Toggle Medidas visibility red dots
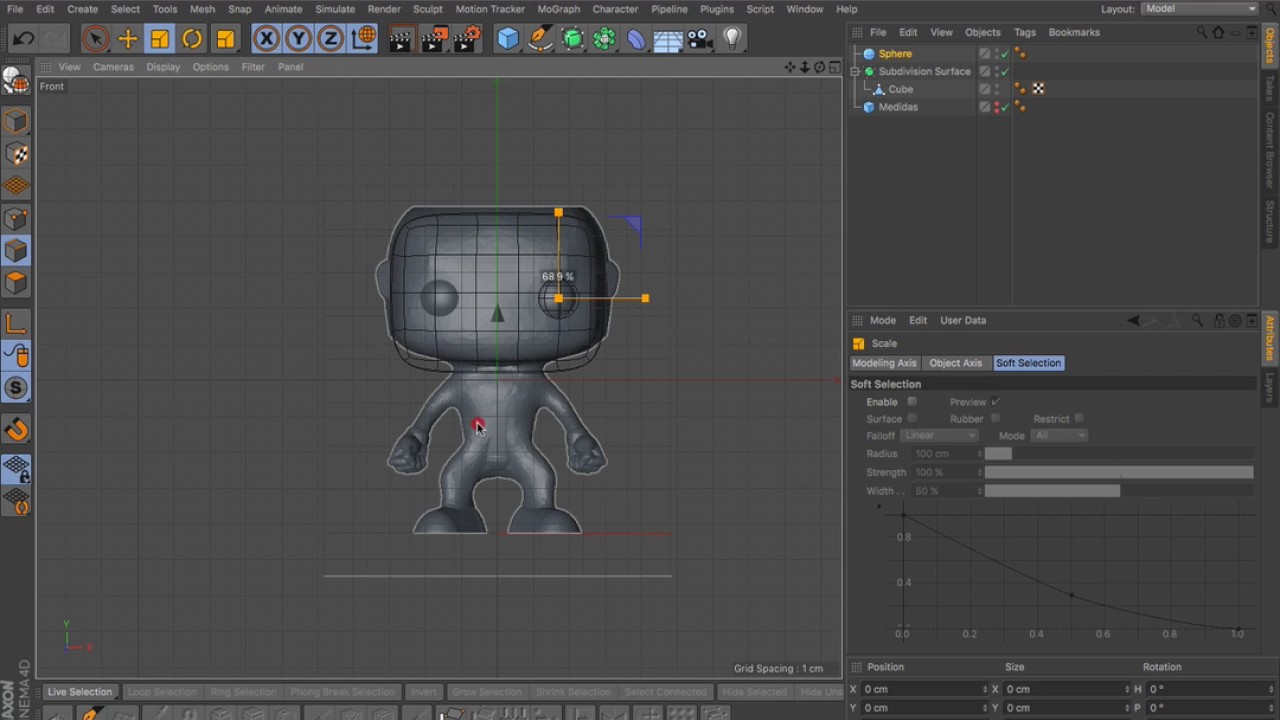 coord(996,107)
